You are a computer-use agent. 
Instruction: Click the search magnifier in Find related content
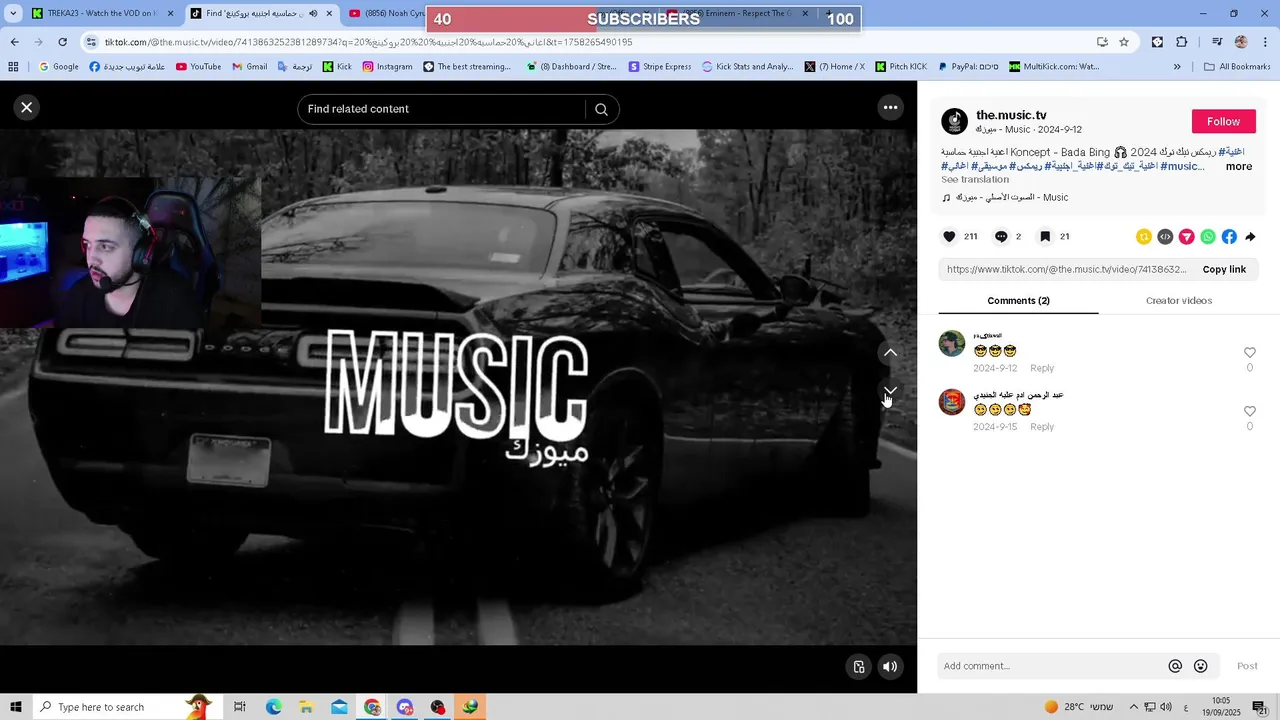[x=601, y=109]
